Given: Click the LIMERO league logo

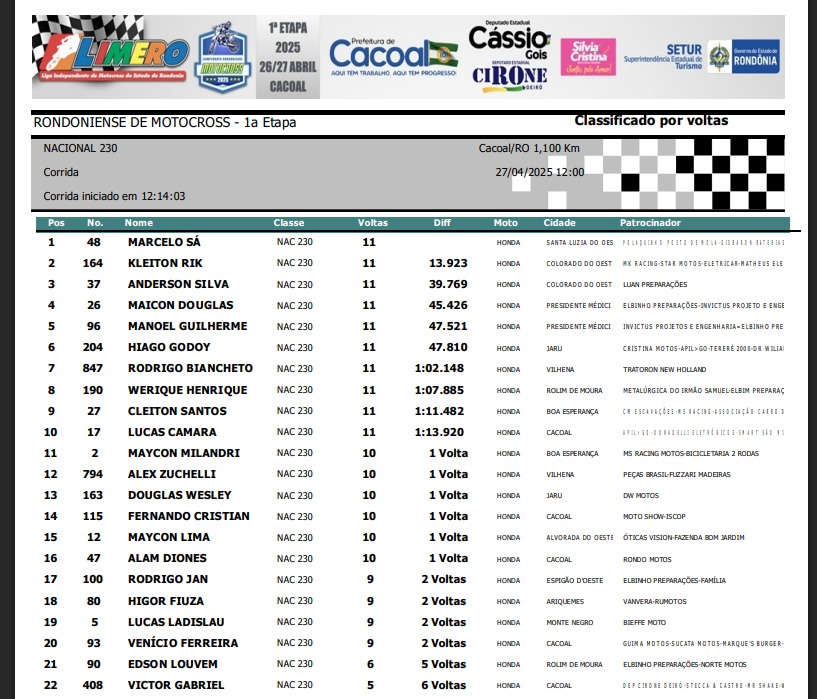Looking at the screenshot, I should click(110, 55).
